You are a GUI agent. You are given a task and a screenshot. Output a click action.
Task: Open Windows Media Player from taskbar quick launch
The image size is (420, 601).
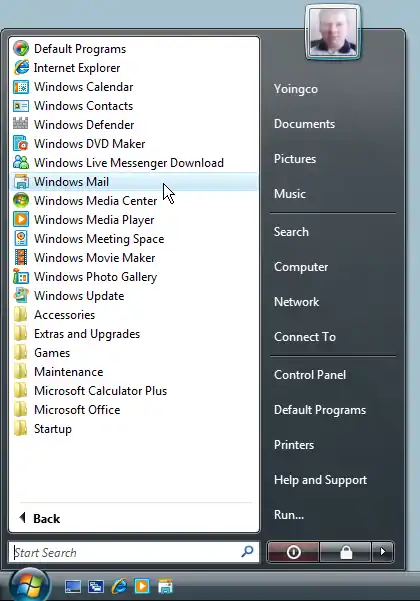[142, 586]
